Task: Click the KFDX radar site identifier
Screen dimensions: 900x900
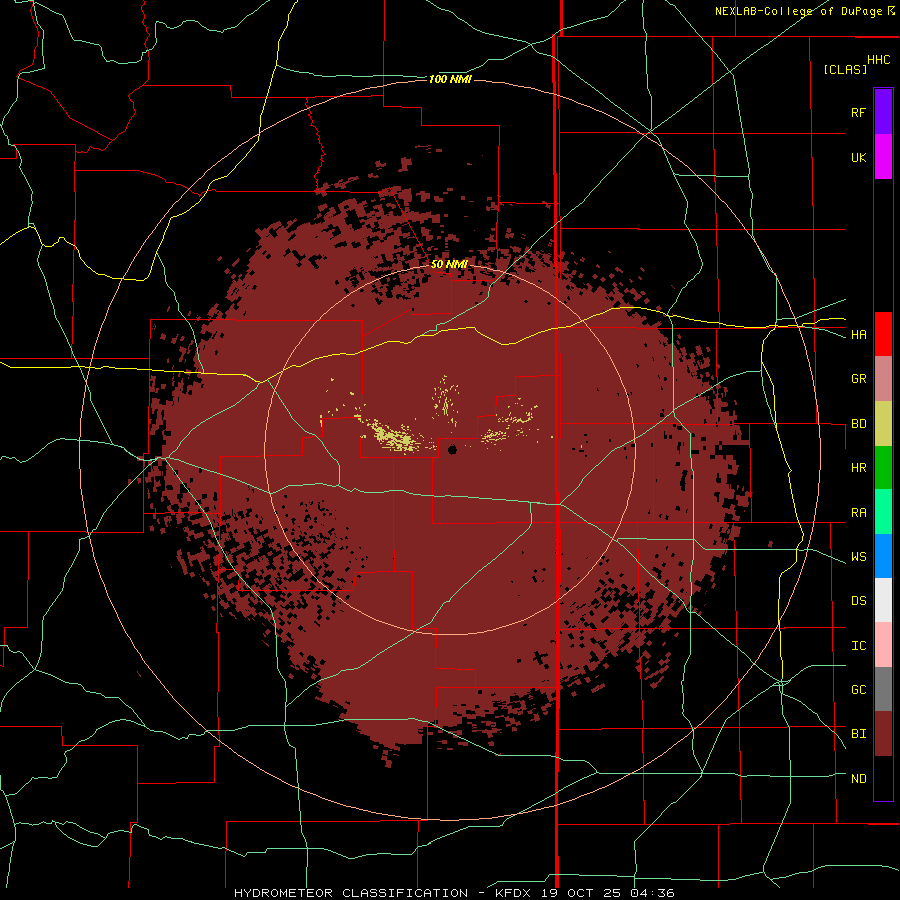Action: point(516,893)
